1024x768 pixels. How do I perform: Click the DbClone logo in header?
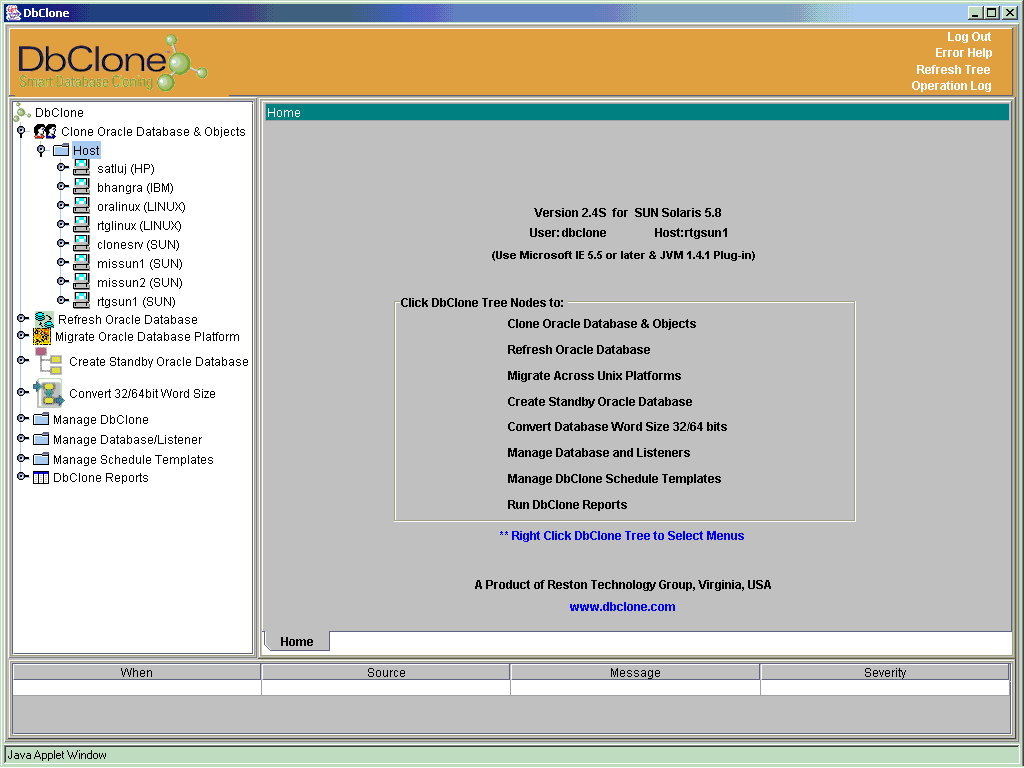click(x=111, y=63)
